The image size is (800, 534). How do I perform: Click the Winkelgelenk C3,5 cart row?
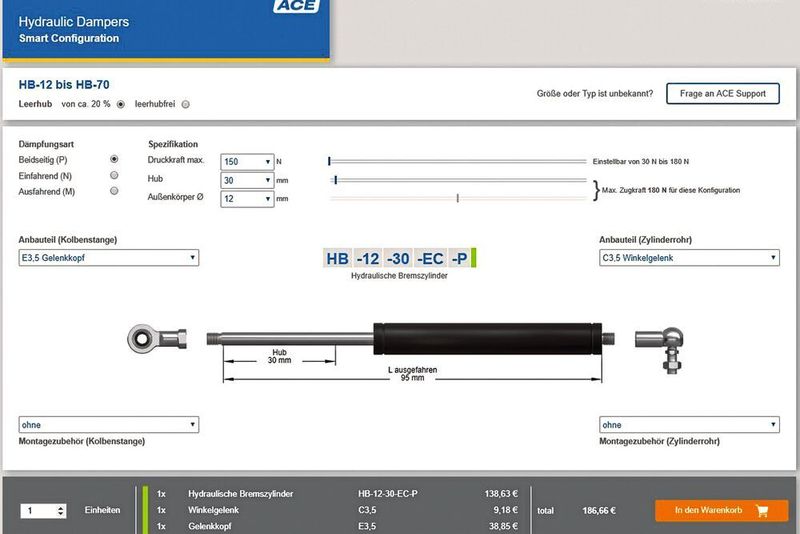tap(339, 510)
